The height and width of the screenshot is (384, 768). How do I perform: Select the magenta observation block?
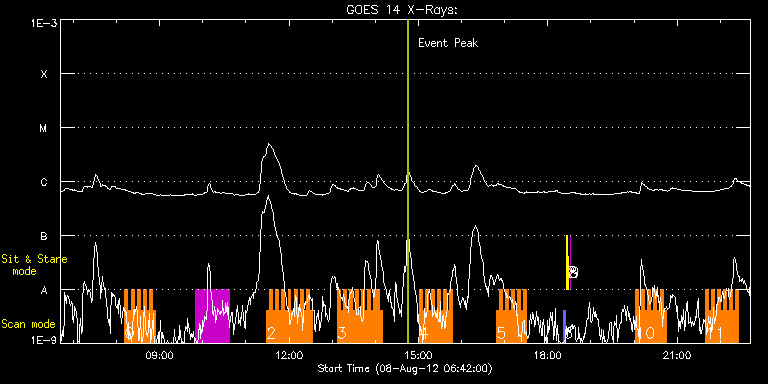(212, 316)
